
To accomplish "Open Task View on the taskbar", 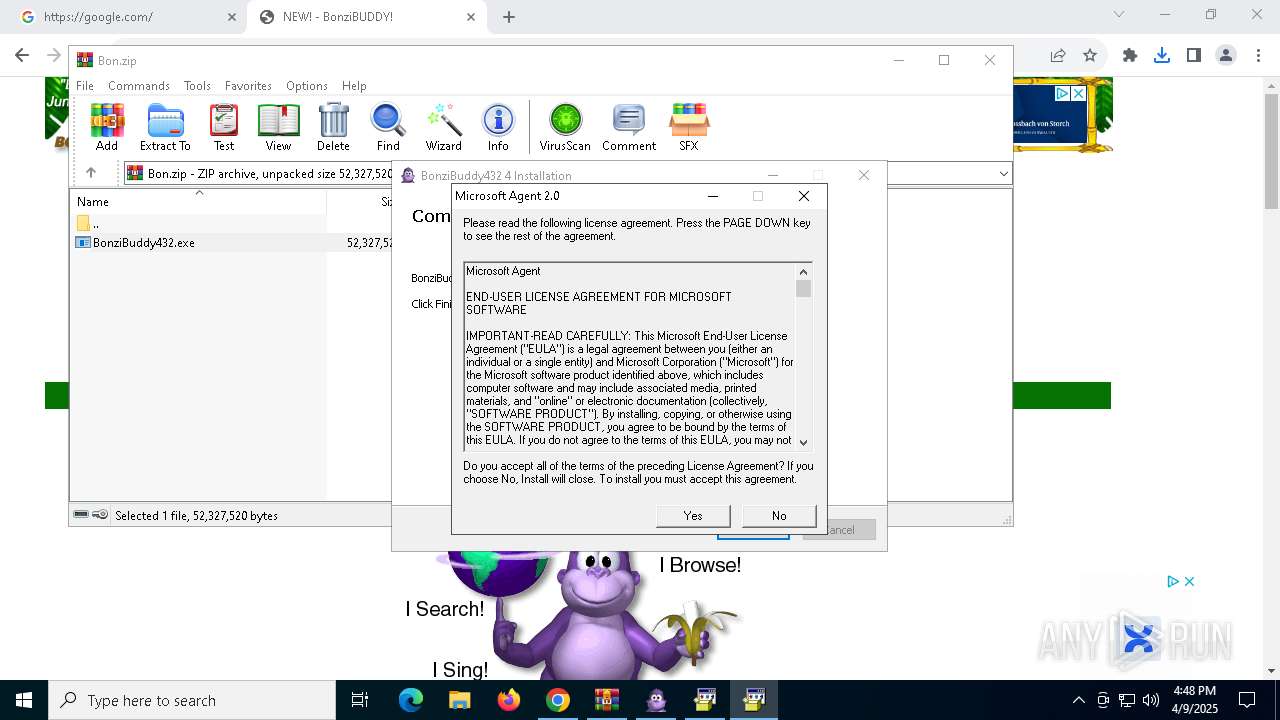I will 360,700.
